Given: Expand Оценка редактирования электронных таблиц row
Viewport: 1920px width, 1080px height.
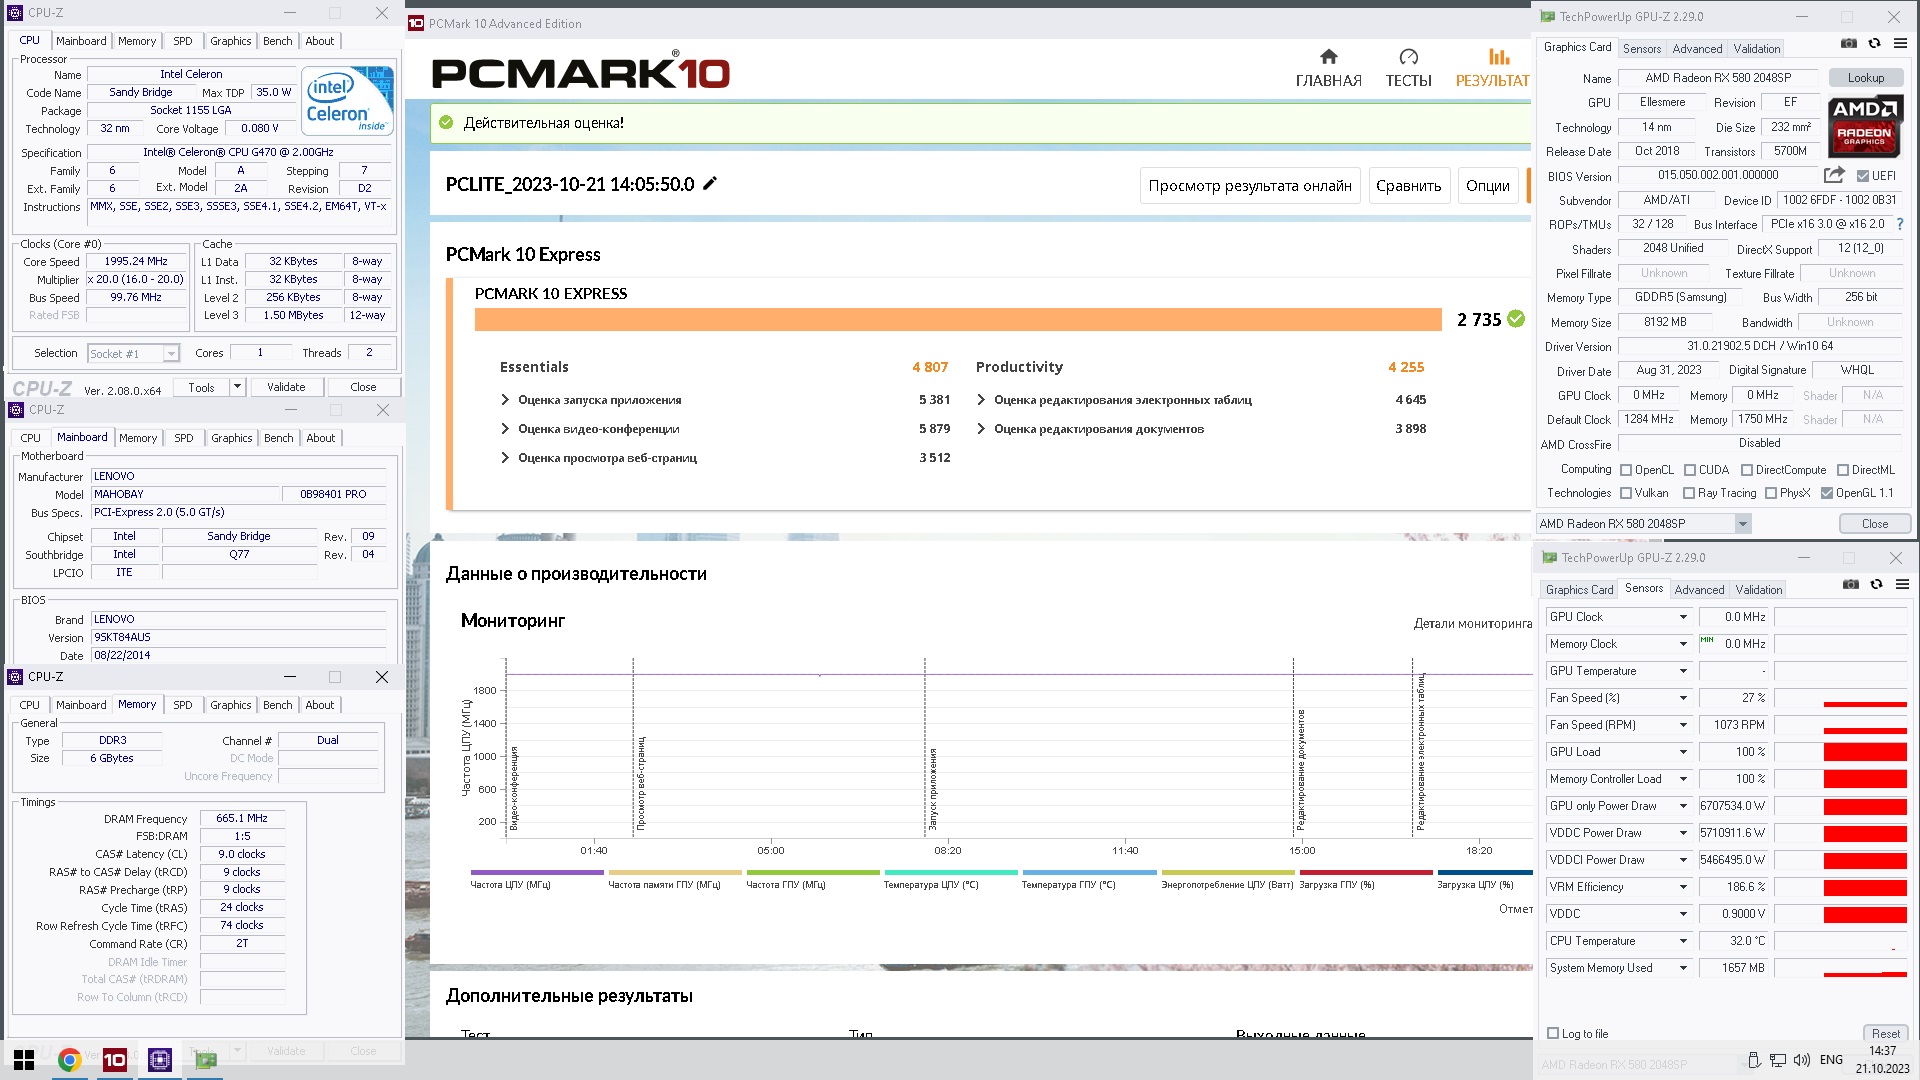Looking at the screenshot, I should (981, 400).
